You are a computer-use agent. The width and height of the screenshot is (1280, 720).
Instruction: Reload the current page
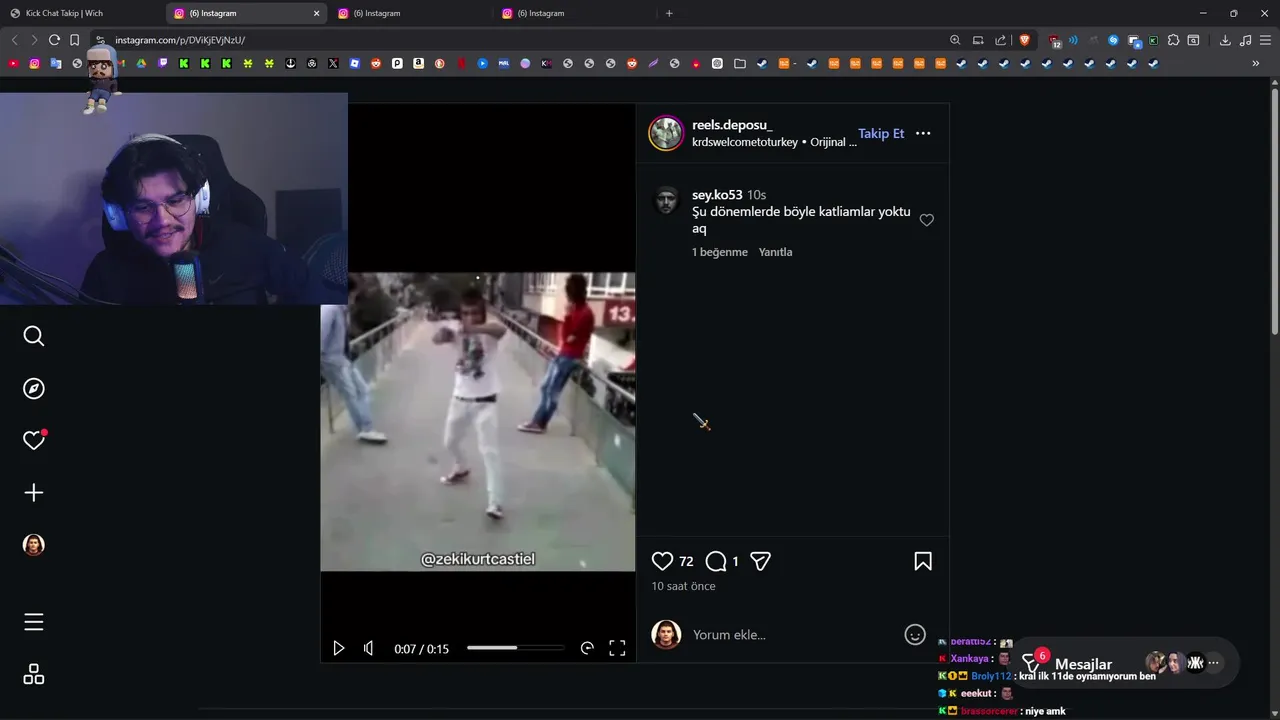click(54, 40)
